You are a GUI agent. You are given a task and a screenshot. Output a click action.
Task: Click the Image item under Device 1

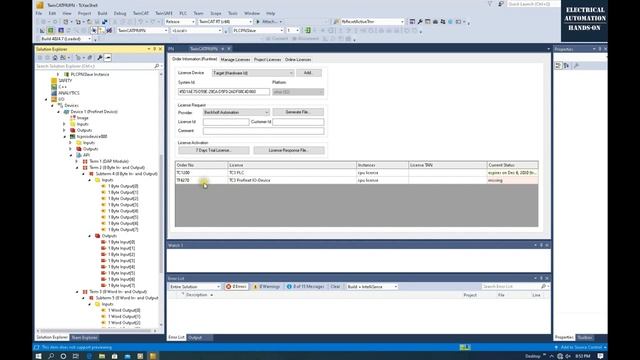click(x=82, y=118)
